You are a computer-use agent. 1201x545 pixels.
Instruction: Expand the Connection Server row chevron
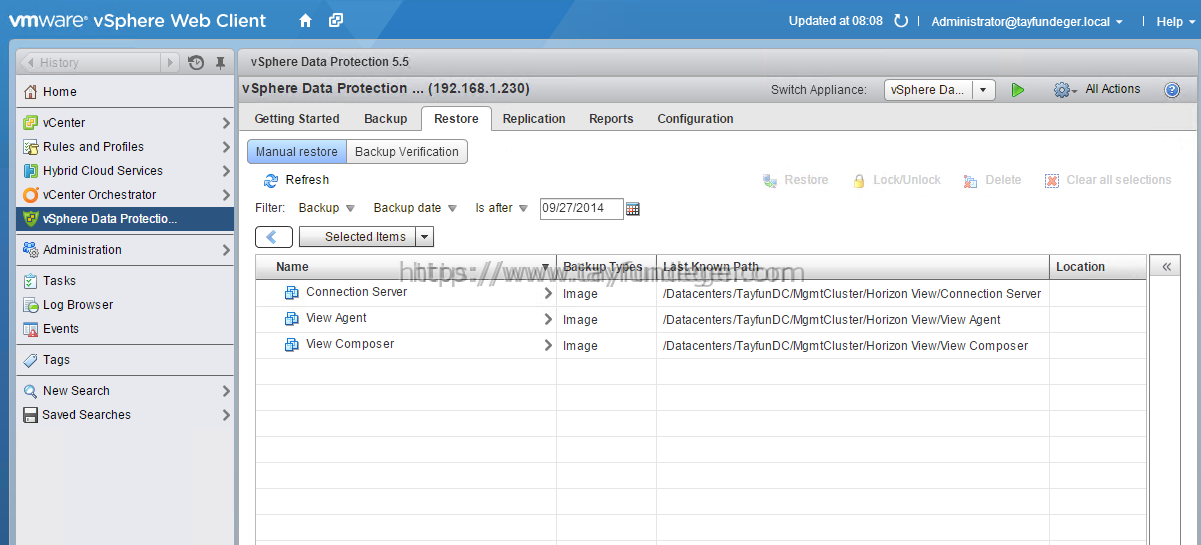pos(548,293)
